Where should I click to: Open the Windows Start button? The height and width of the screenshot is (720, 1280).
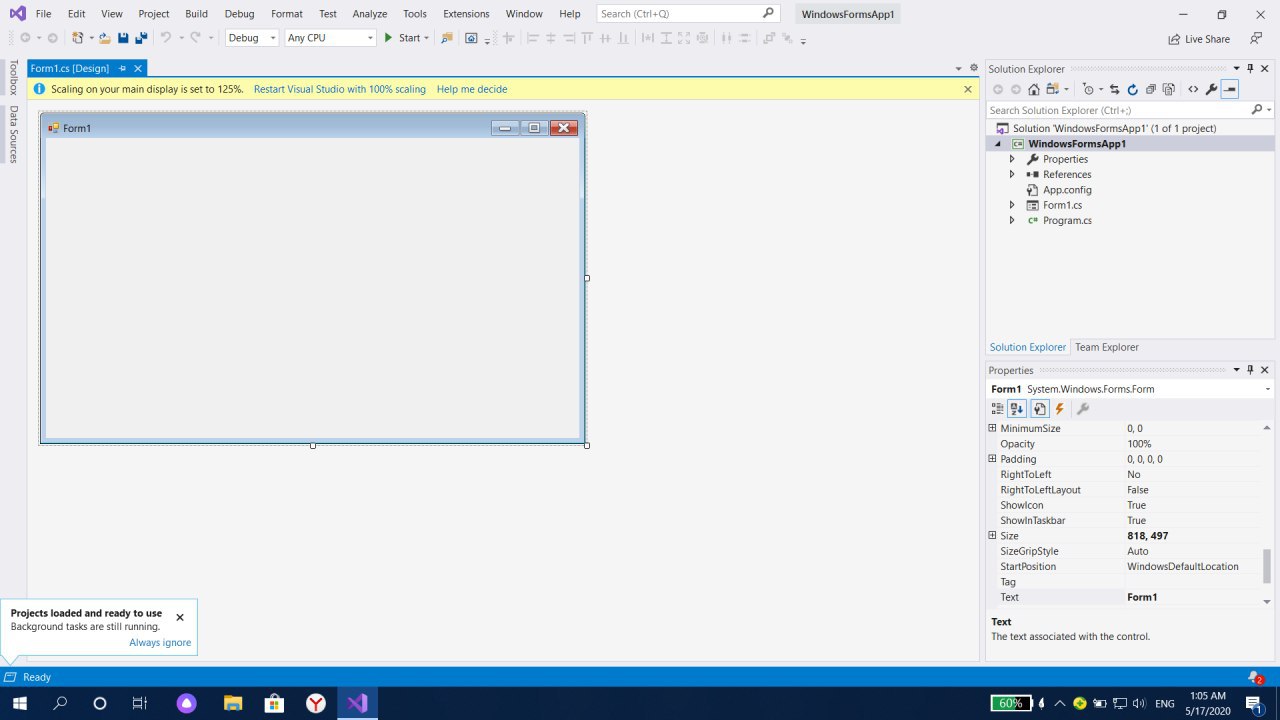(20, 703)
